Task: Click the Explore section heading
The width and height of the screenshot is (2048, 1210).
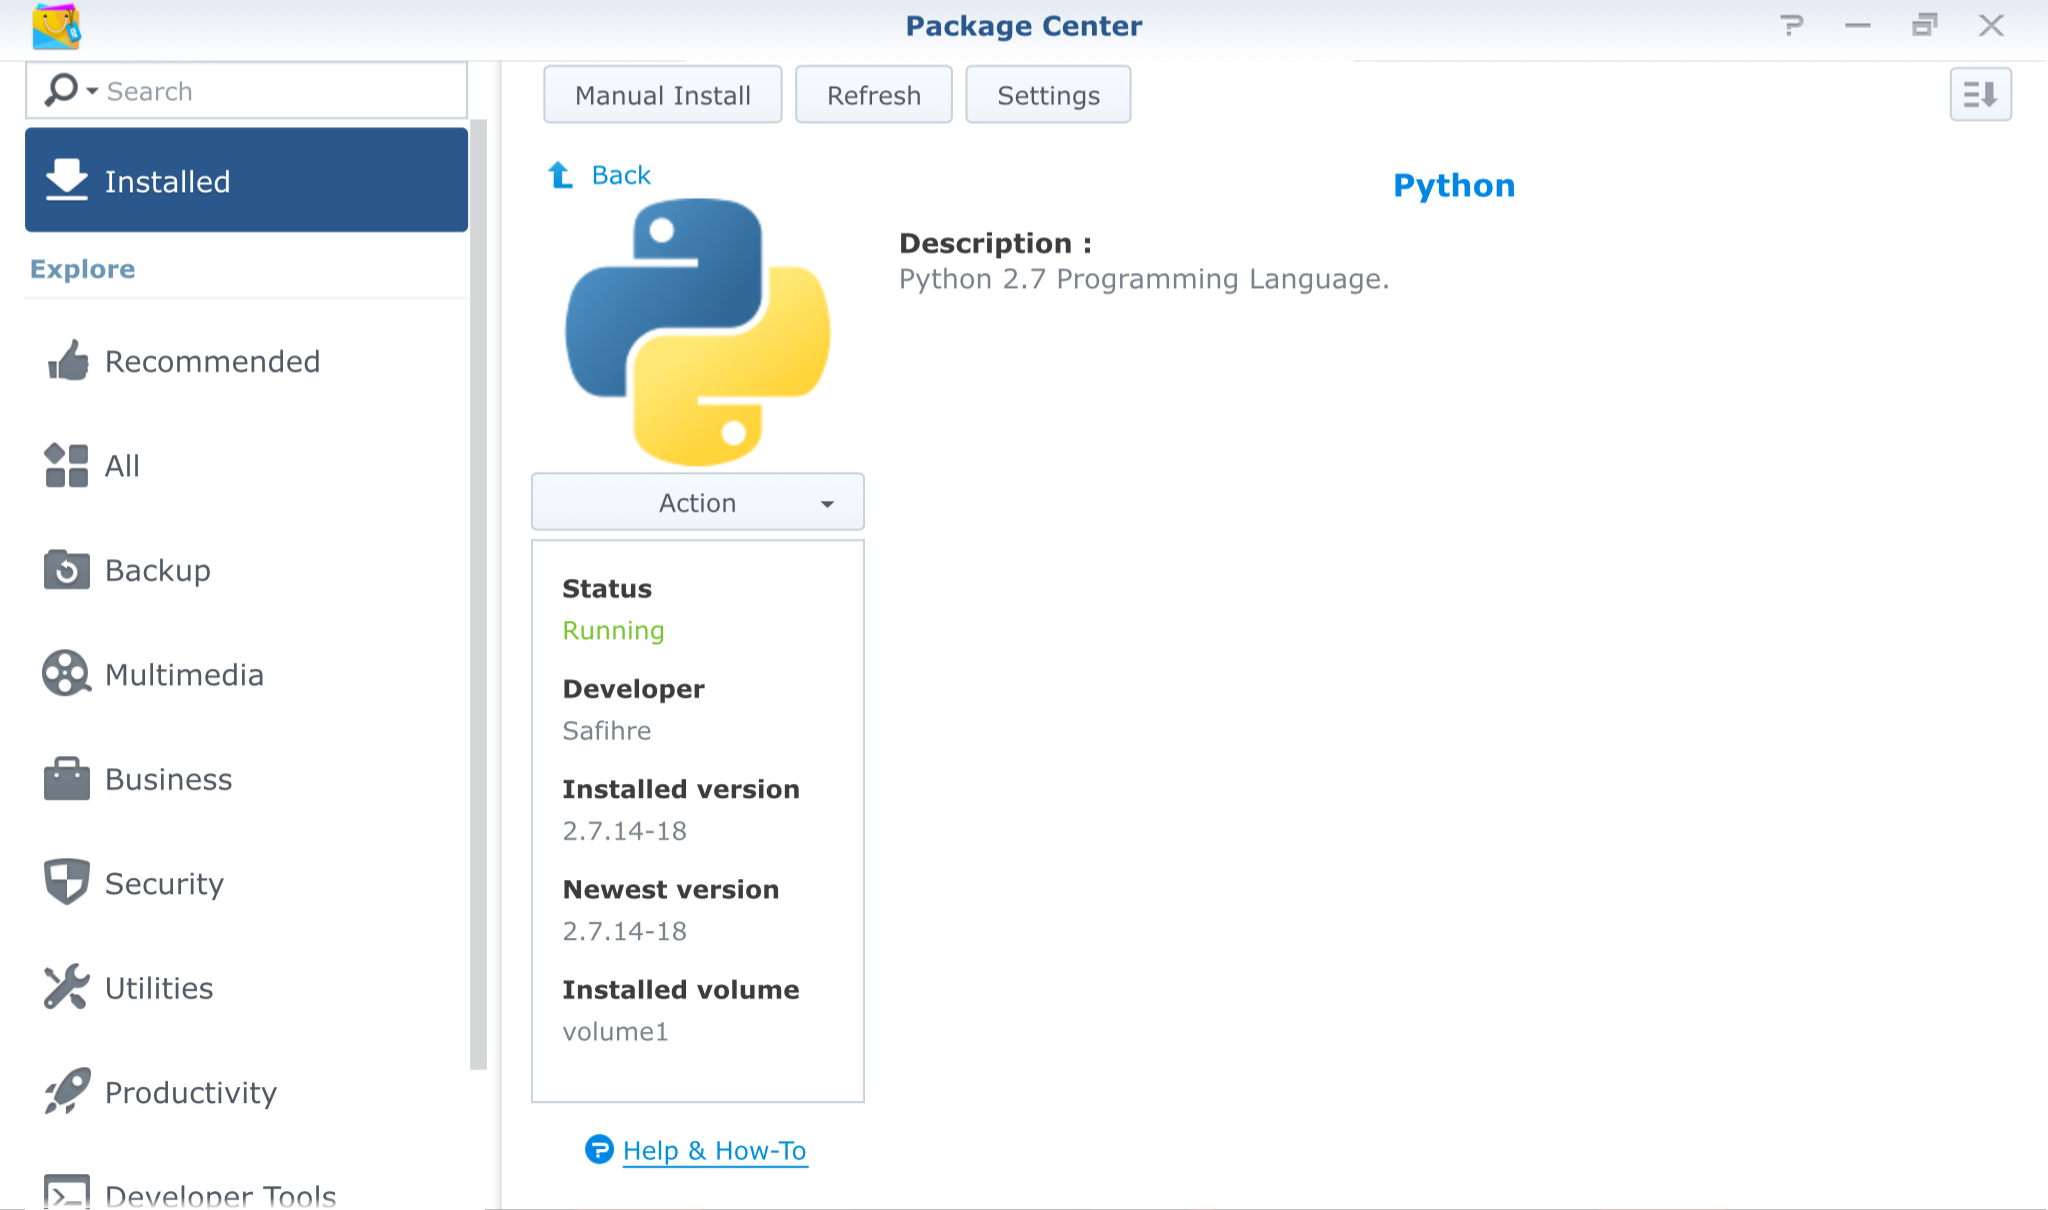Action: (x=82, y=269)
